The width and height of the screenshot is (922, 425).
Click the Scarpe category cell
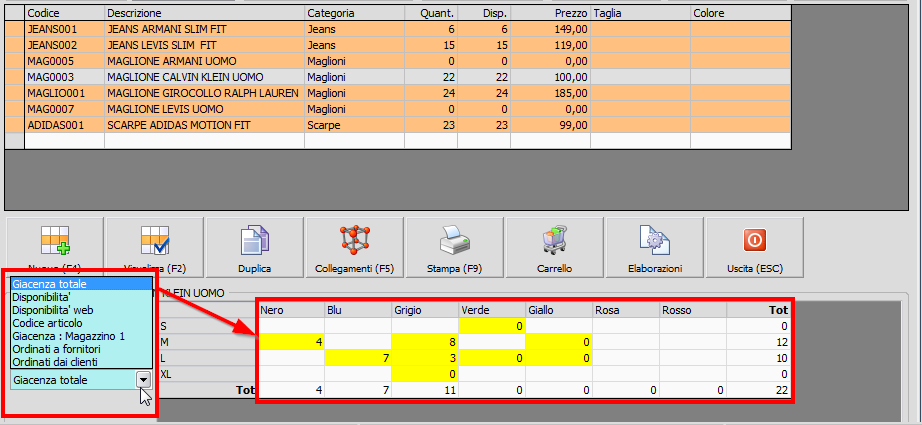pyautogui.click(x=355, y=125)
